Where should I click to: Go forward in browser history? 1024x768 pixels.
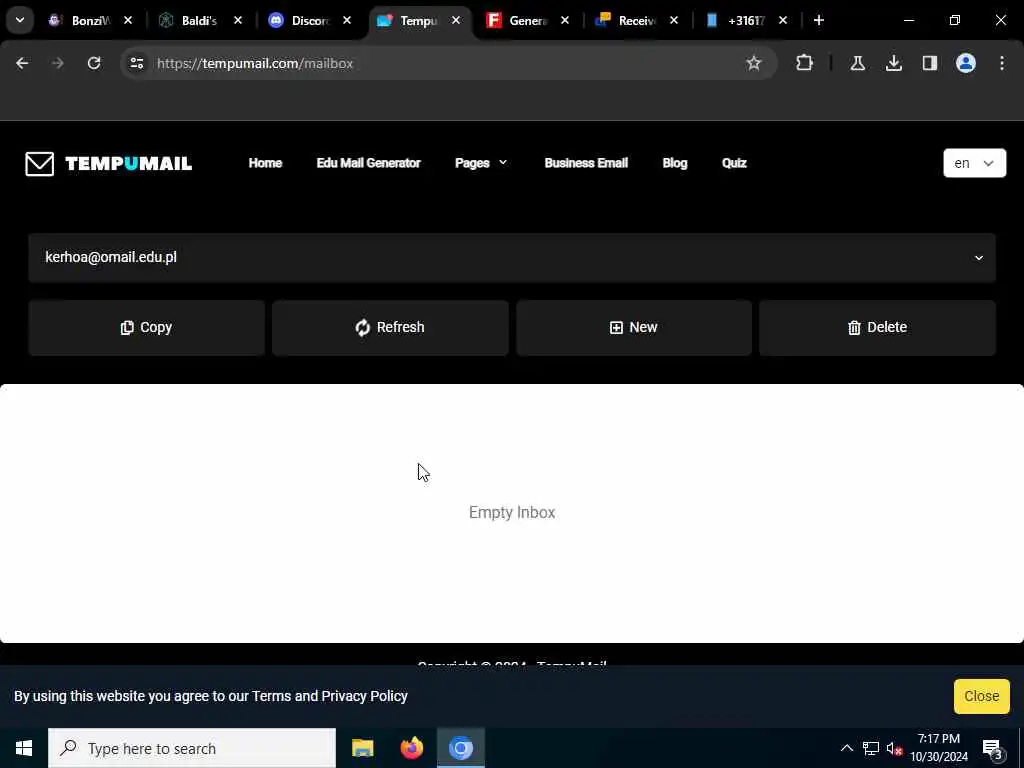(x=58, y=63)
